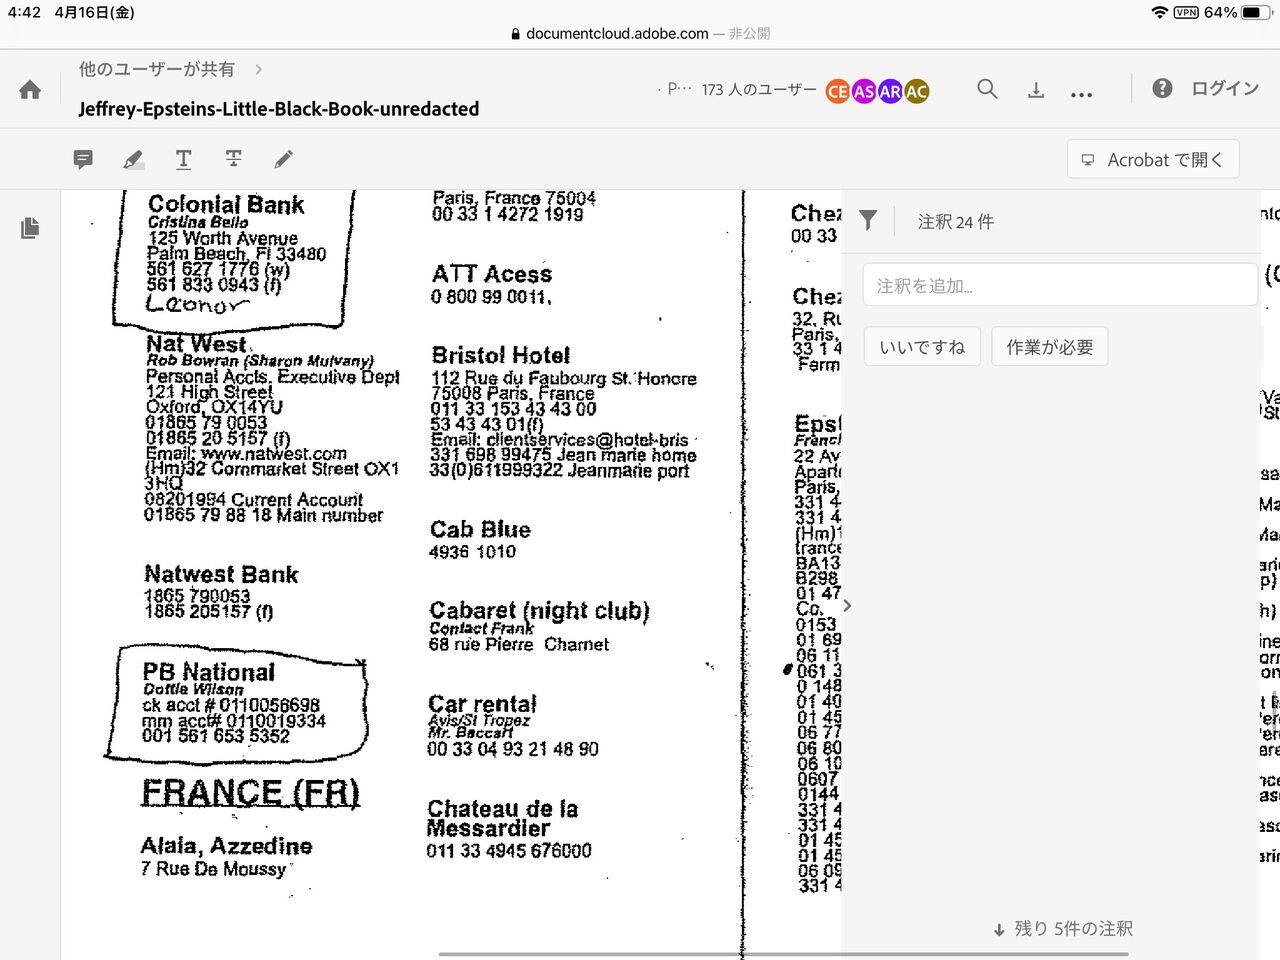Select the freehand pencil drawing tool
The width and height of the screenshot is (1280, 960).
tap(284, 159)
